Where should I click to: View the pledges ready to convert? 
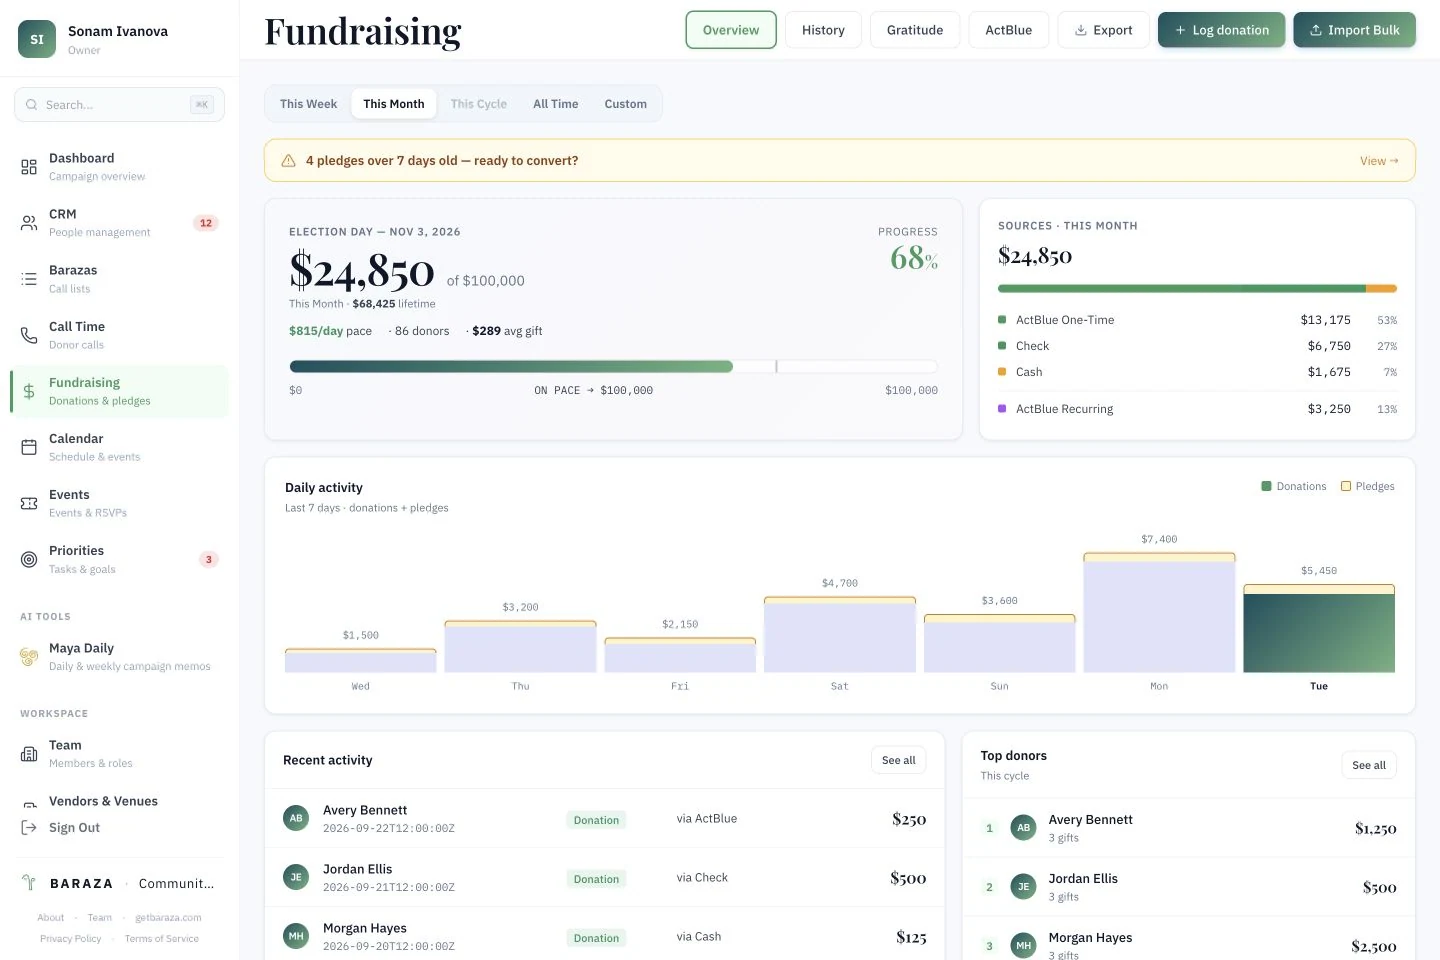(1379, 161)
